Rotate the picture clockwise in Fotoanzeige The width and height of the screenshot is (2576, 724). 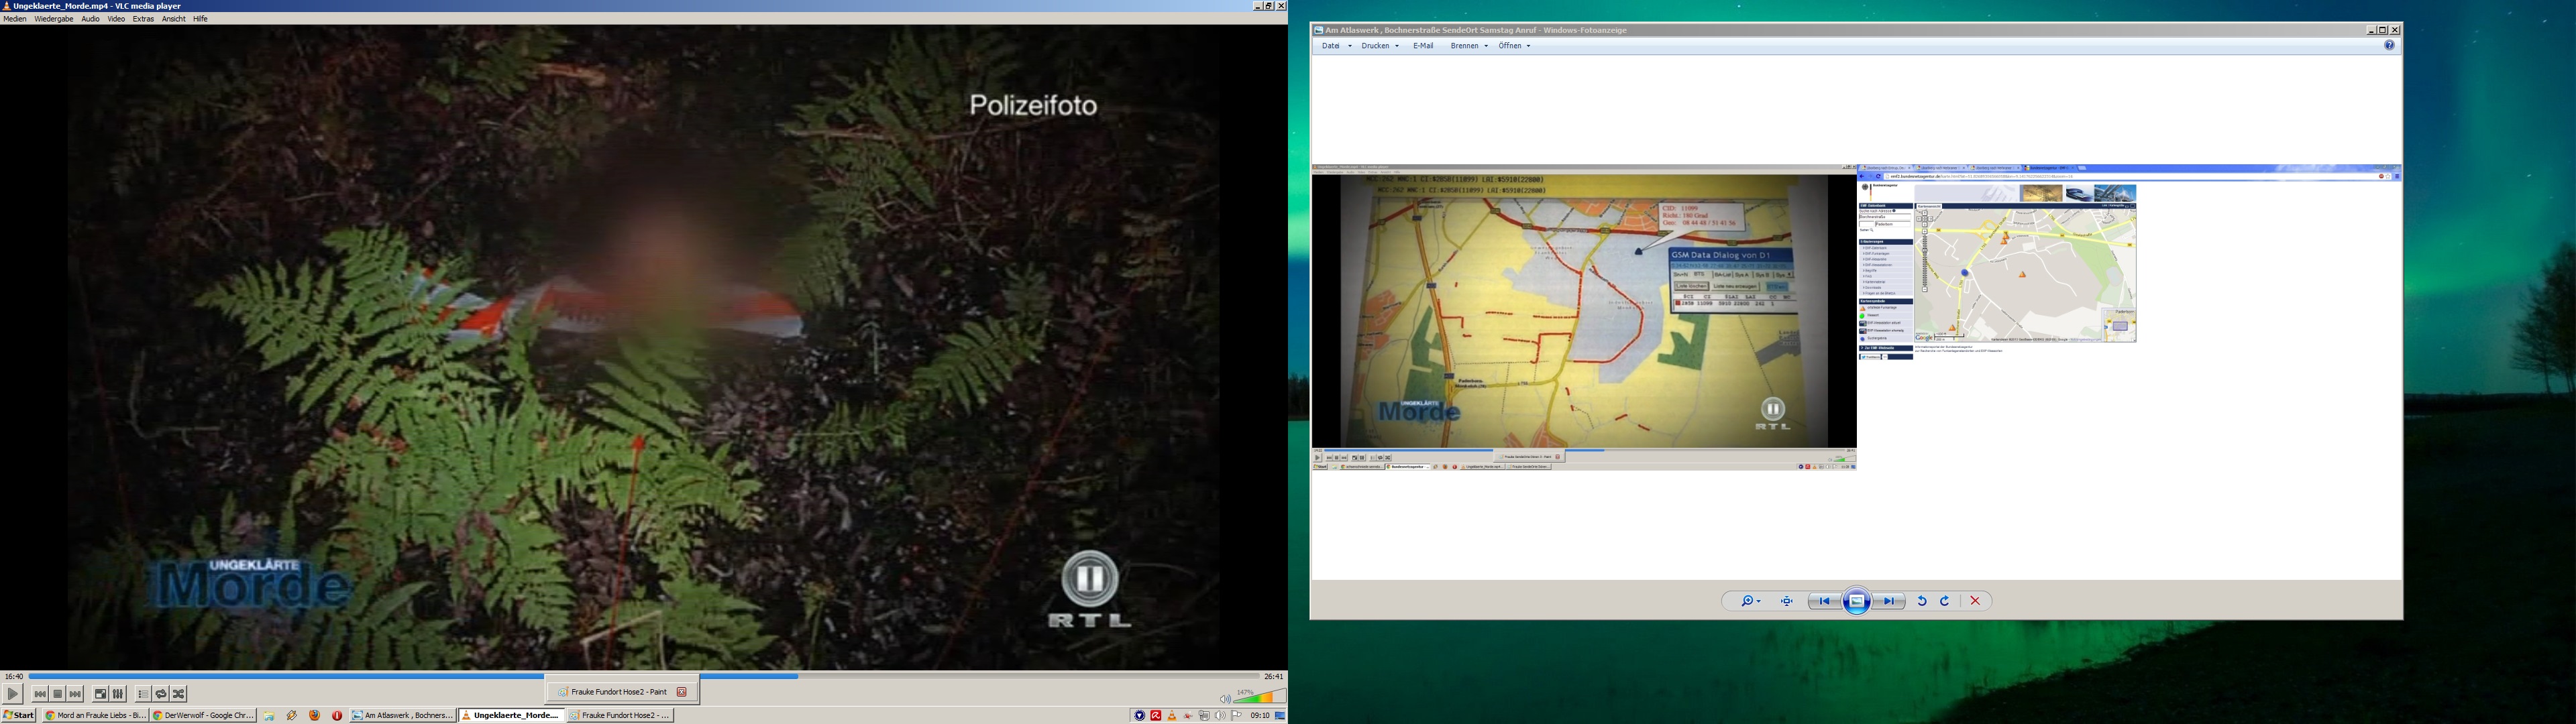coord(1945,602)
